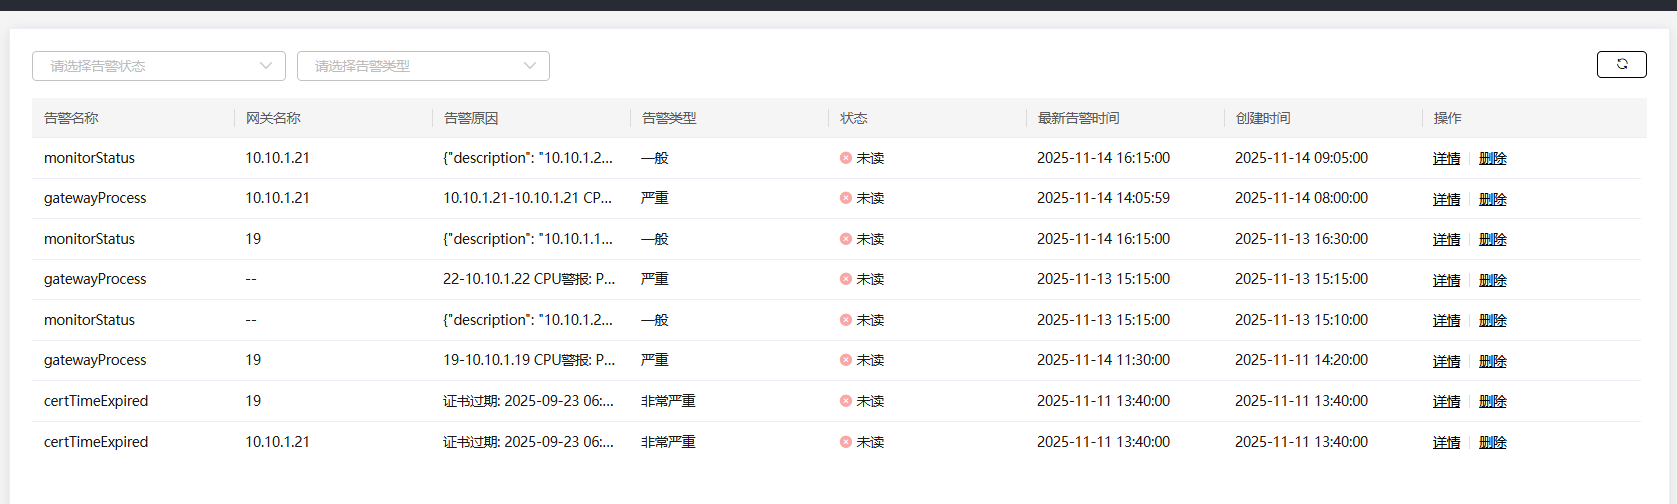Click 删除 for monitorStatus created 2025-11-14 09:05:00

1492,158
